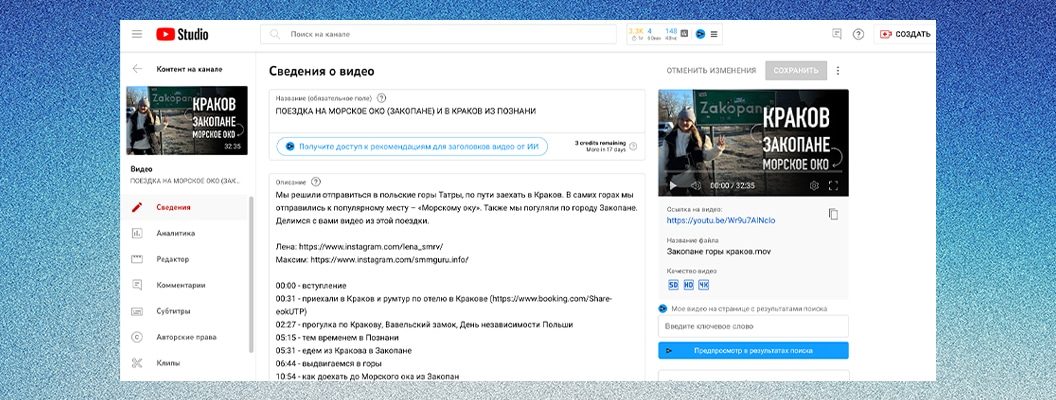This screenshot has height=400, width=1056.
Task: Open the feedback icon in the top bar
Action: point(837,34)
